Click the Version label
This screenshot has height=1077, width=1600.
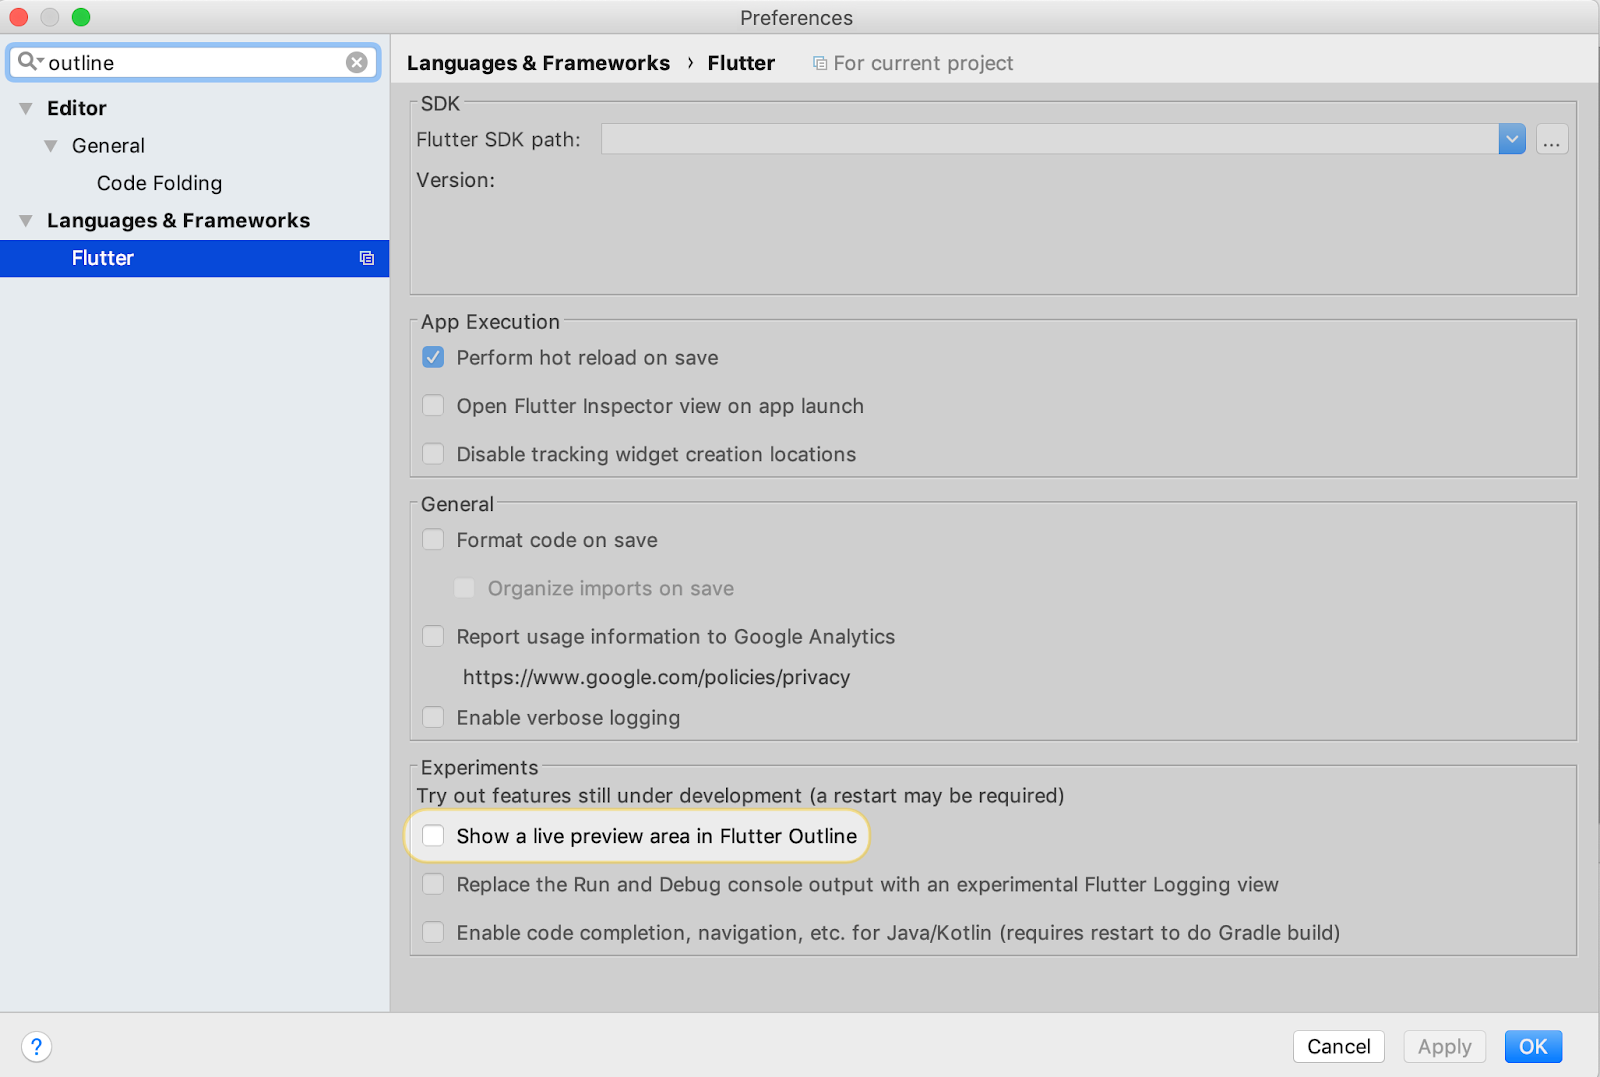pos(456,180)
